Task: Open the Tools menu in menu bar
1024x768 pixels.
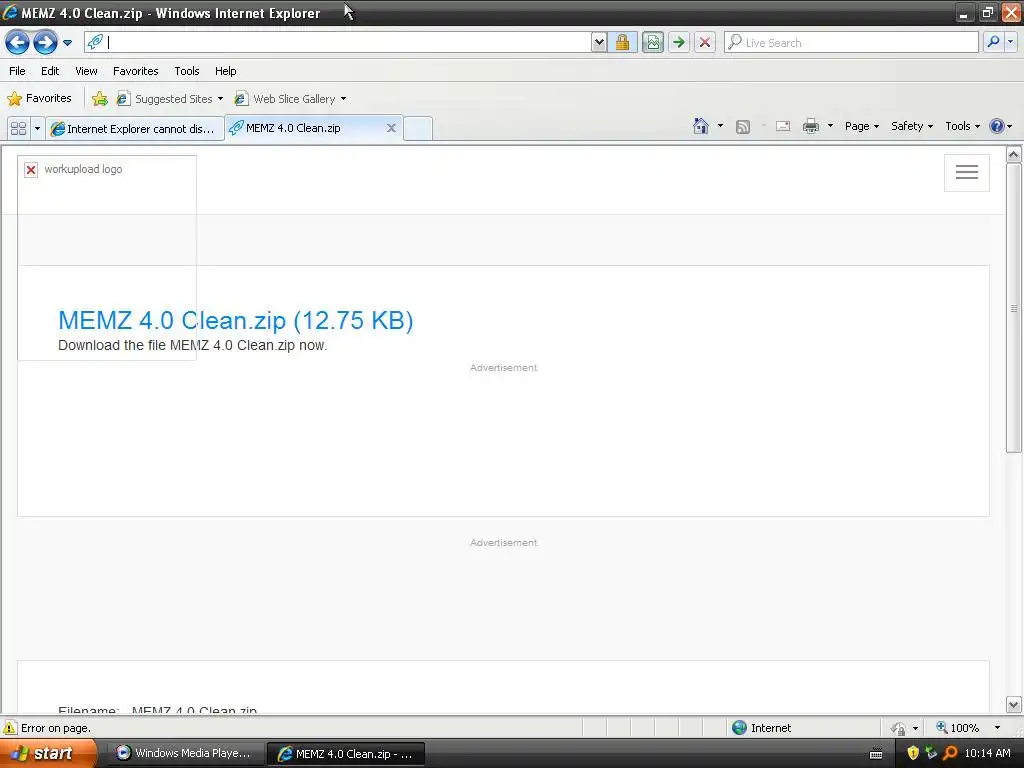Action: (x=187, y=71)
